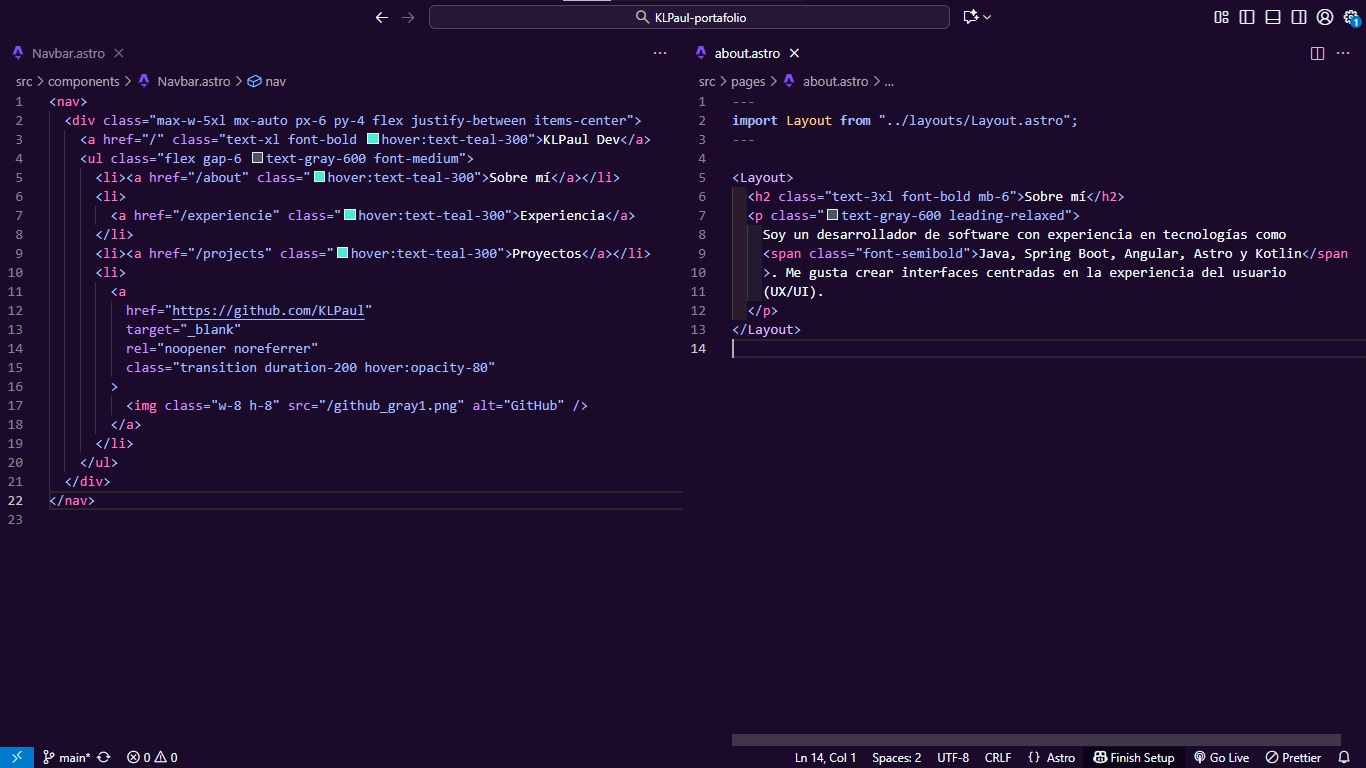Image resolution: width=1366 pixels, height=768 pixels.
Task: Switch to the Navbar.astro tab
Action: [x=65, y=53]
